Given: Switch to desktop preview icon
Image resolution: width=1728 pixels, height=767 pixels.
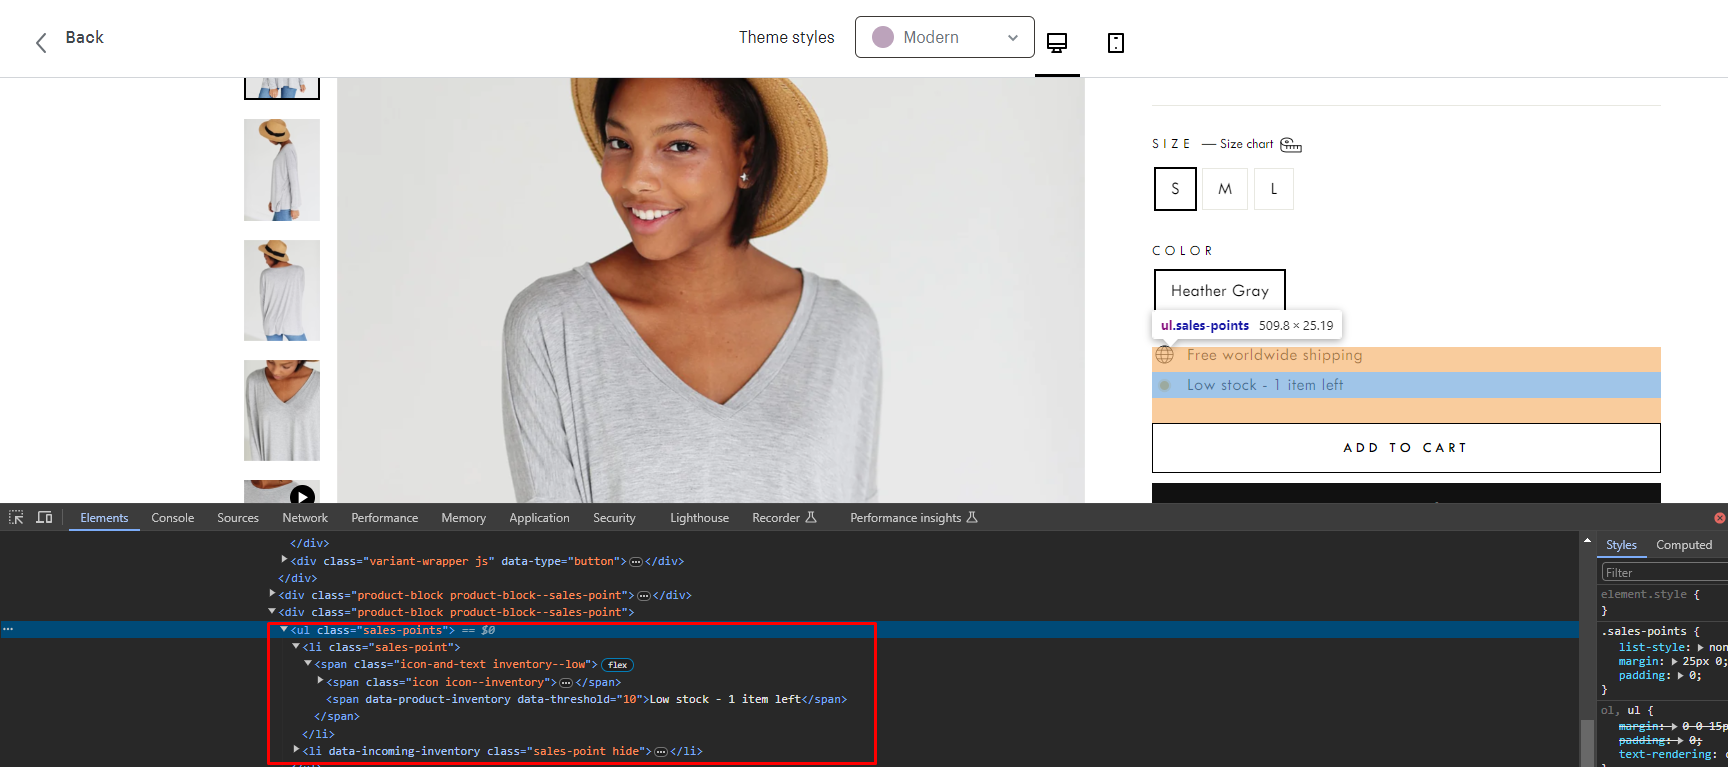Looking at the screenshot, I should click(x=1057, y=42).
